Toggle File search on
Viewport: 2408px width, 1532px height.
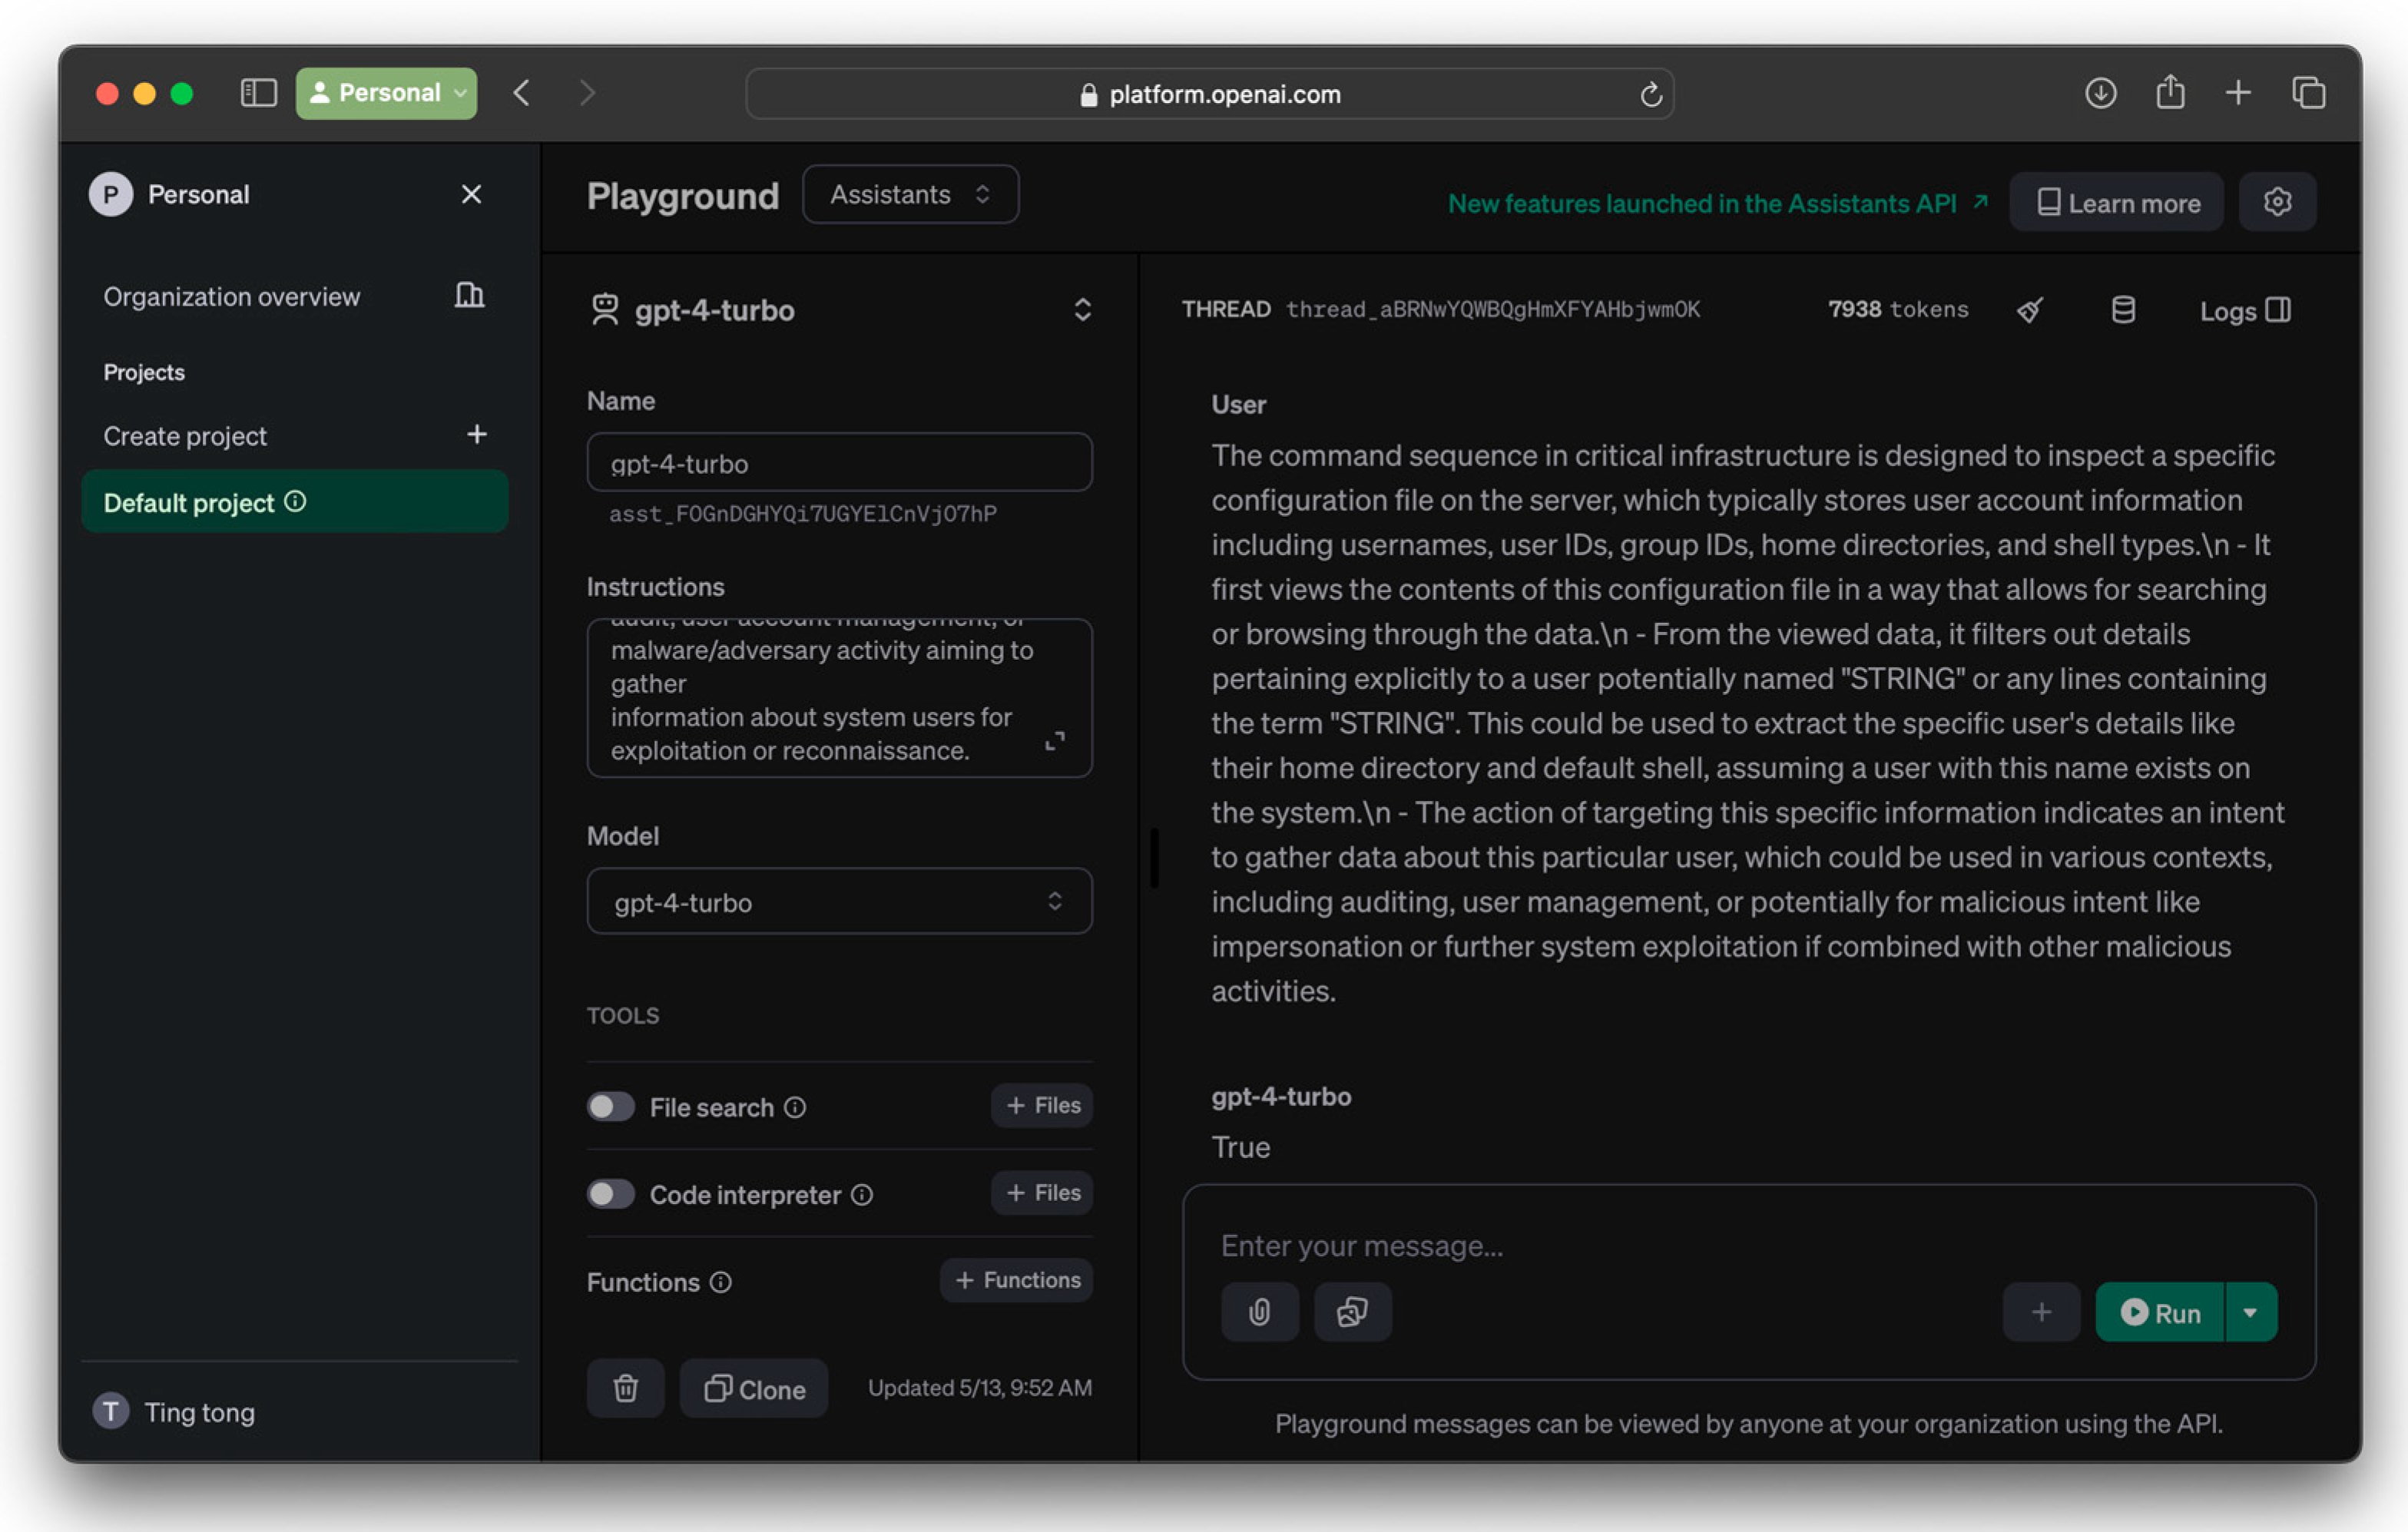[x=611, y=1106]
